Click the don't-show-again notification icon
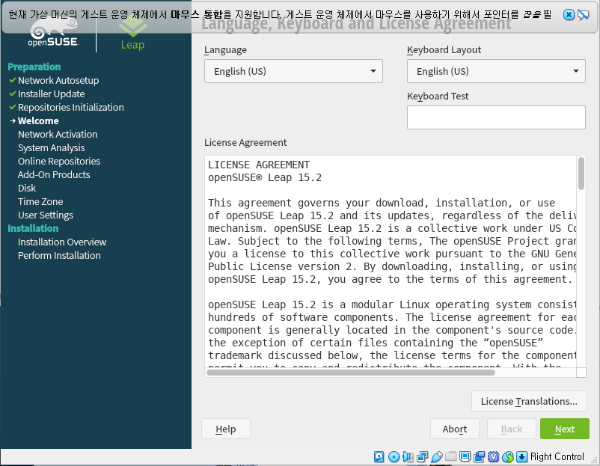The image size is (600, 466). [584, 15]
